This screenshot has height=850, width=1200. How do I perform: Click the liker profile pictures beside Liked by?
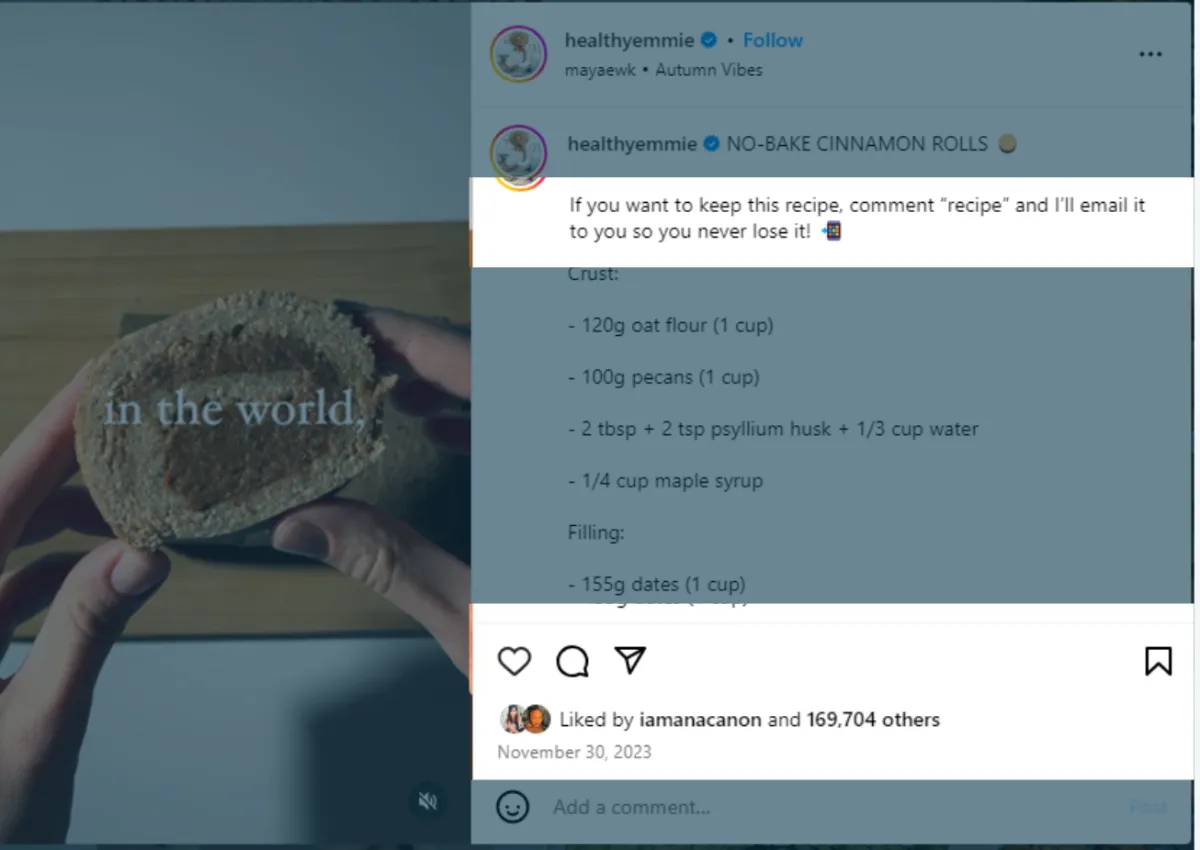[x=525, y=719]
